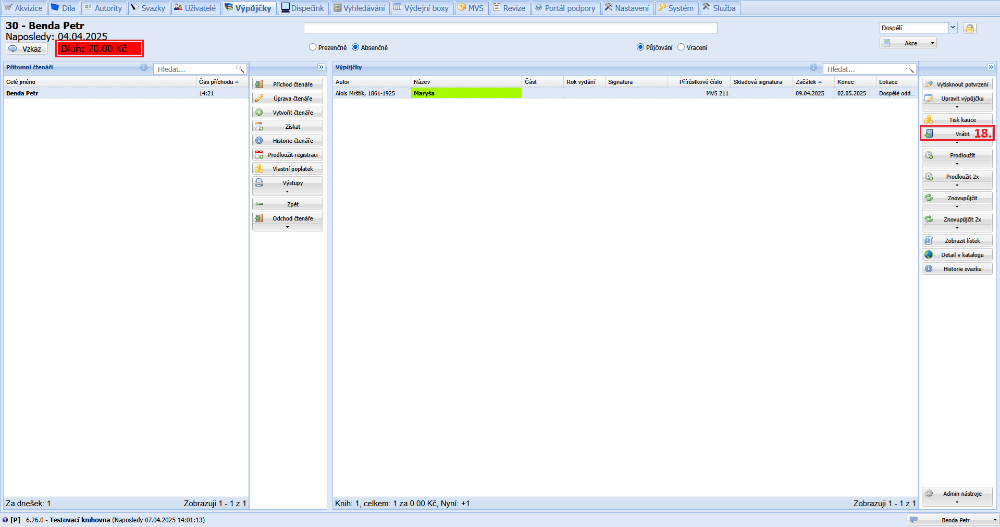Choose the Absenčně radio option
Image resolution: width=1000 pixels, height=527 pixels.
[x=354, y=47]
